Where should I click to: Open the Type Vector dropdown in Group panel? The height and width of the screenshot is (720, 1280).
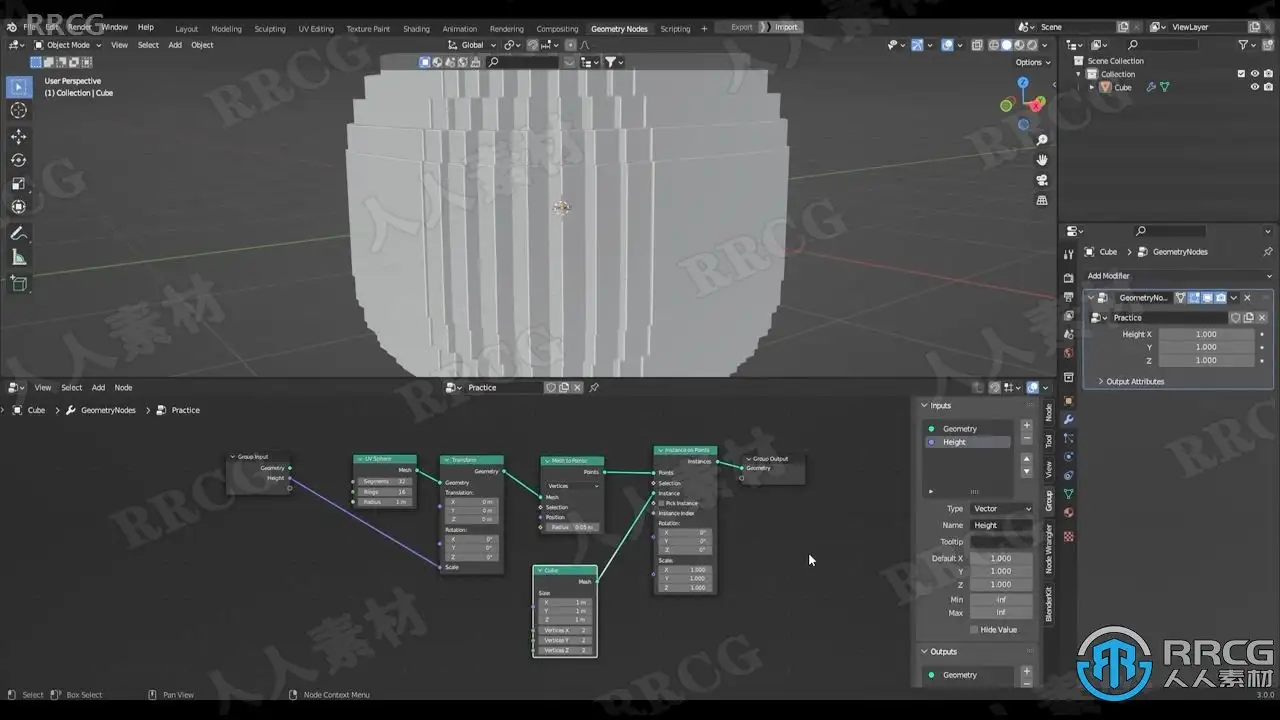[1000, 509]
